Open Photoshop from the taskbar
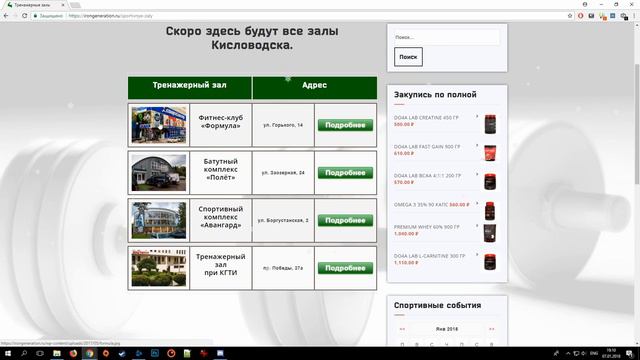The image size is (640, 360). (155, 353)
